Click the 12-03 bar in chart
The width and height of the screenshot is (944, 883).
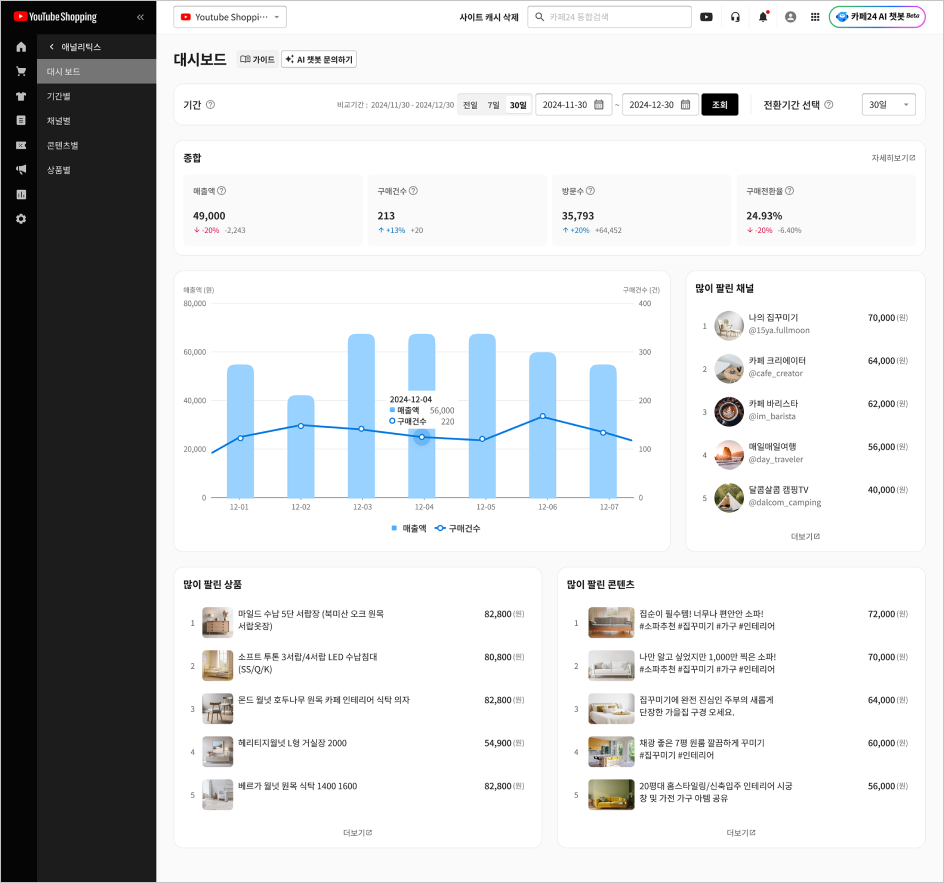point(361,415)
